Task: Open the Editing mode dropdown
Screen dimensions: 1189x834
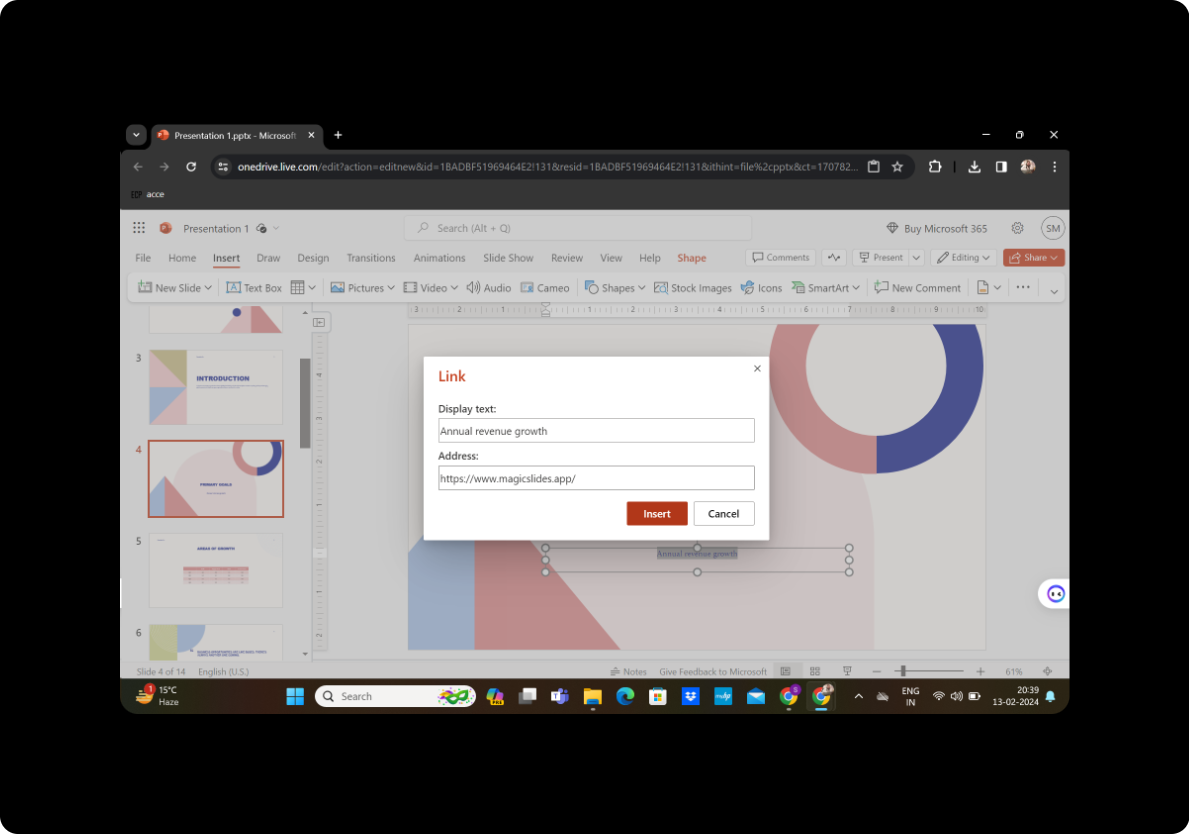Action: click(x=963, y=258)
